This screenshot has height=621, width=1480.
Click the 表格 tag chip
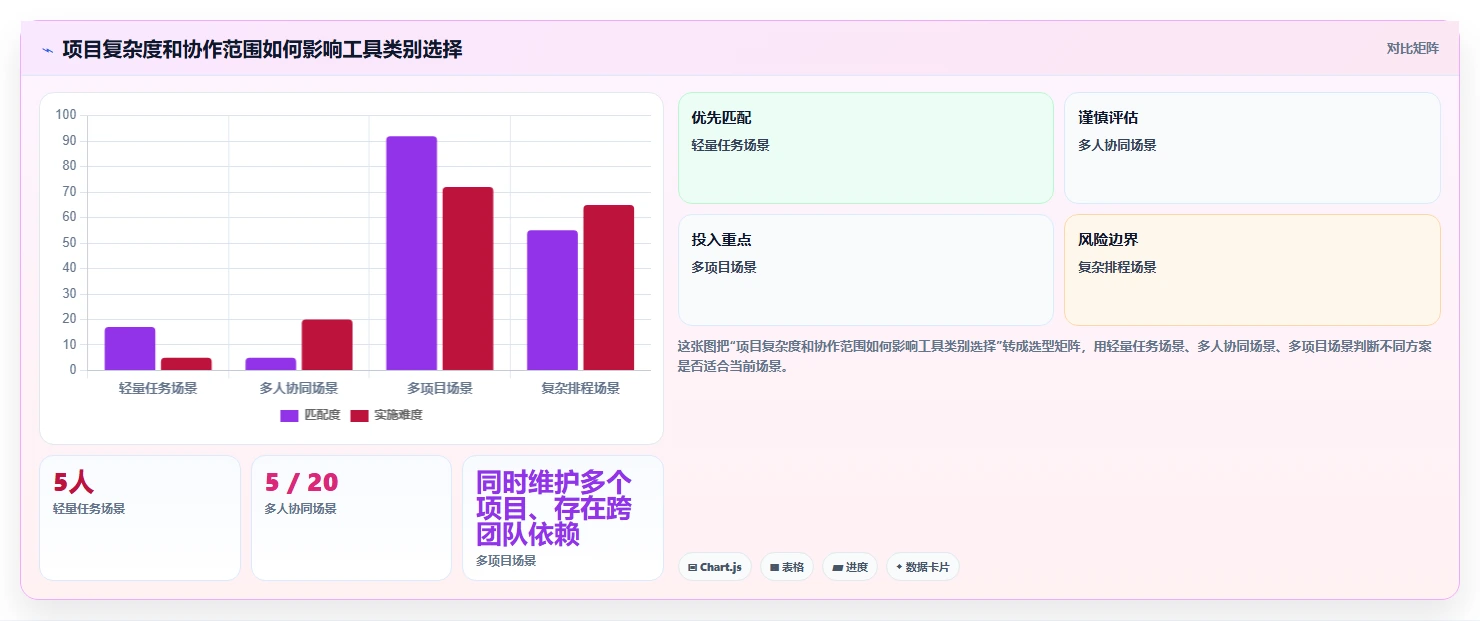coord(787,567)
